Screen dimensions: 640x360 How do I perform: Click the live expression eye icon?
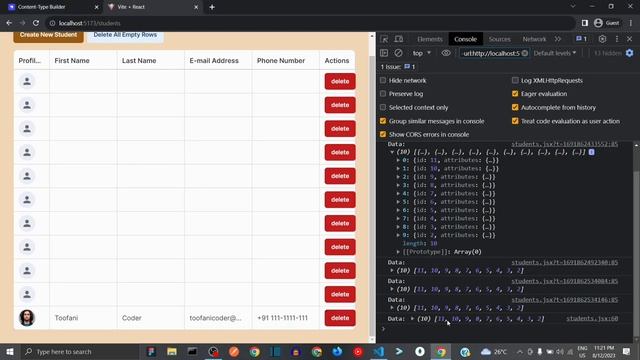pyautogui.click(x=446, y=53)
